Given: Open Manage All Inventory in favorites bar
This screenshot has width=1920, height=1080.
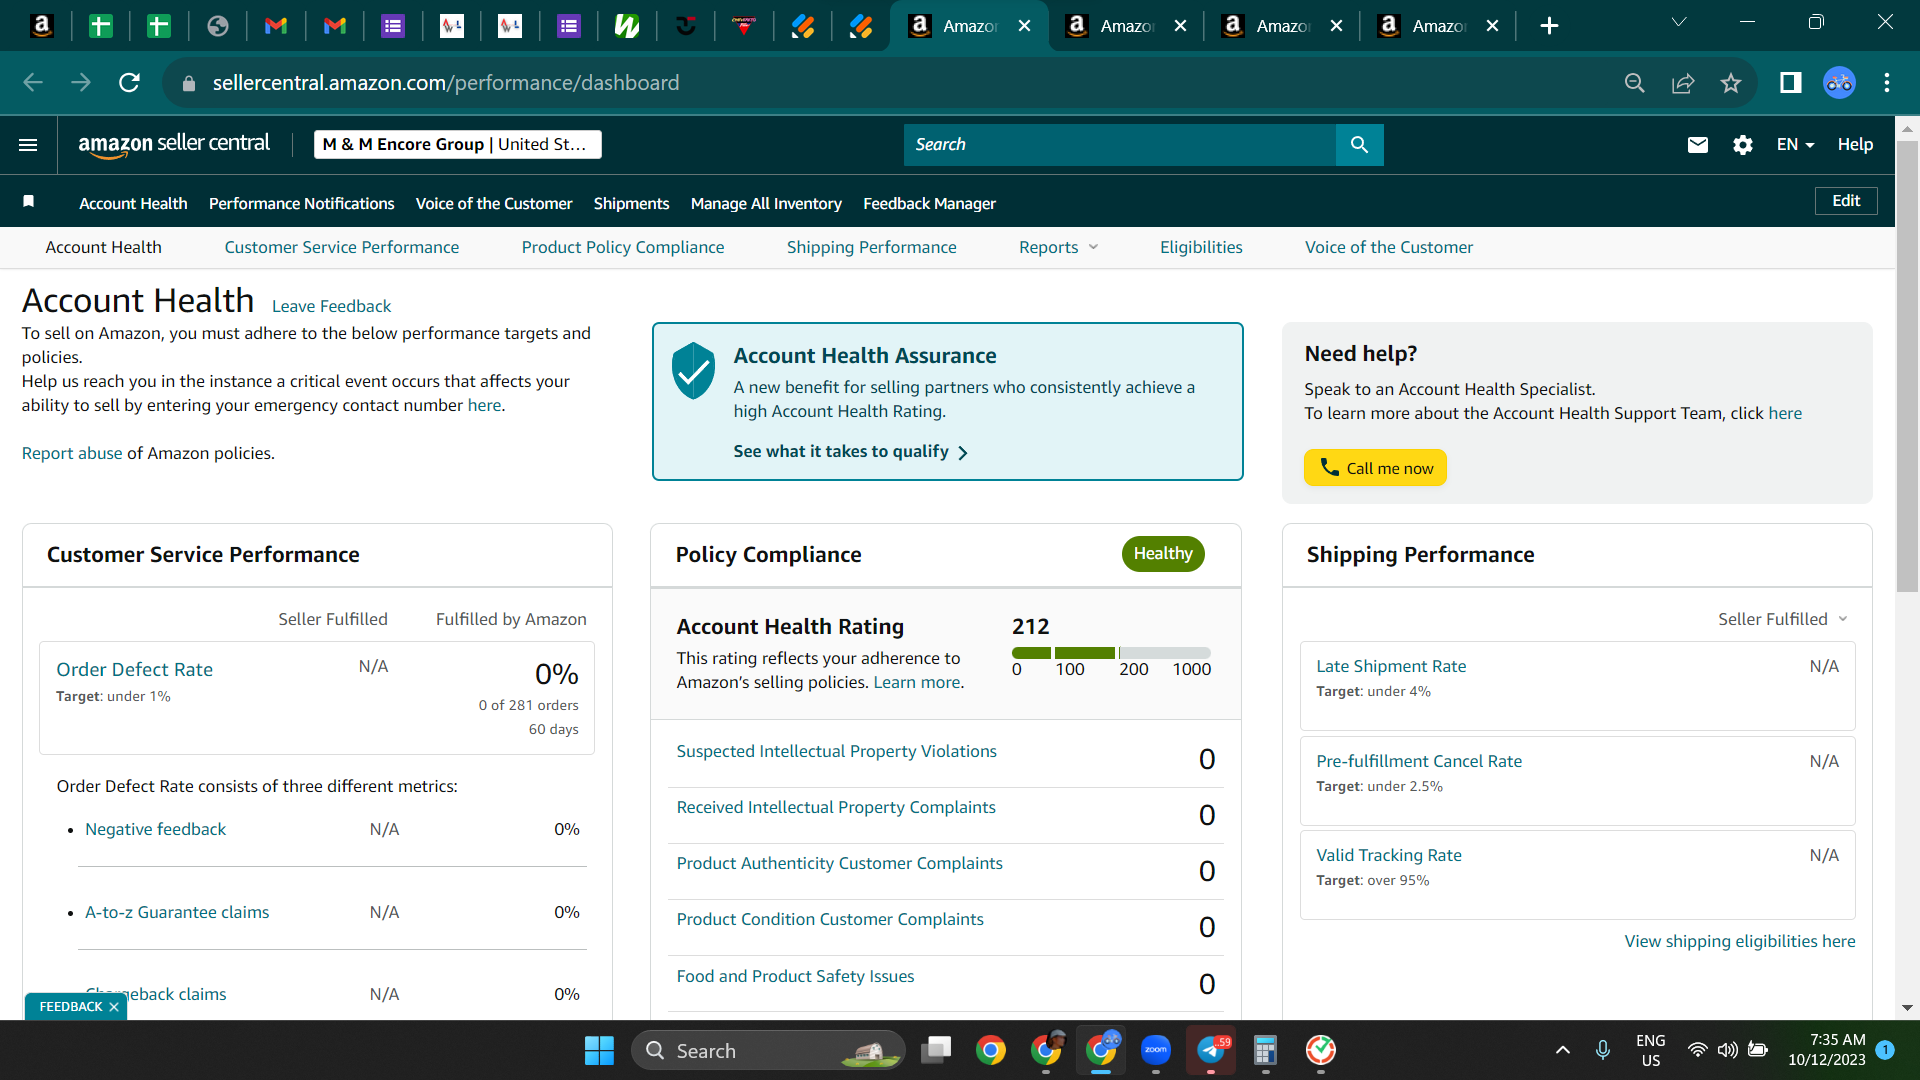Looking at the screenshot, I should 766,203.
